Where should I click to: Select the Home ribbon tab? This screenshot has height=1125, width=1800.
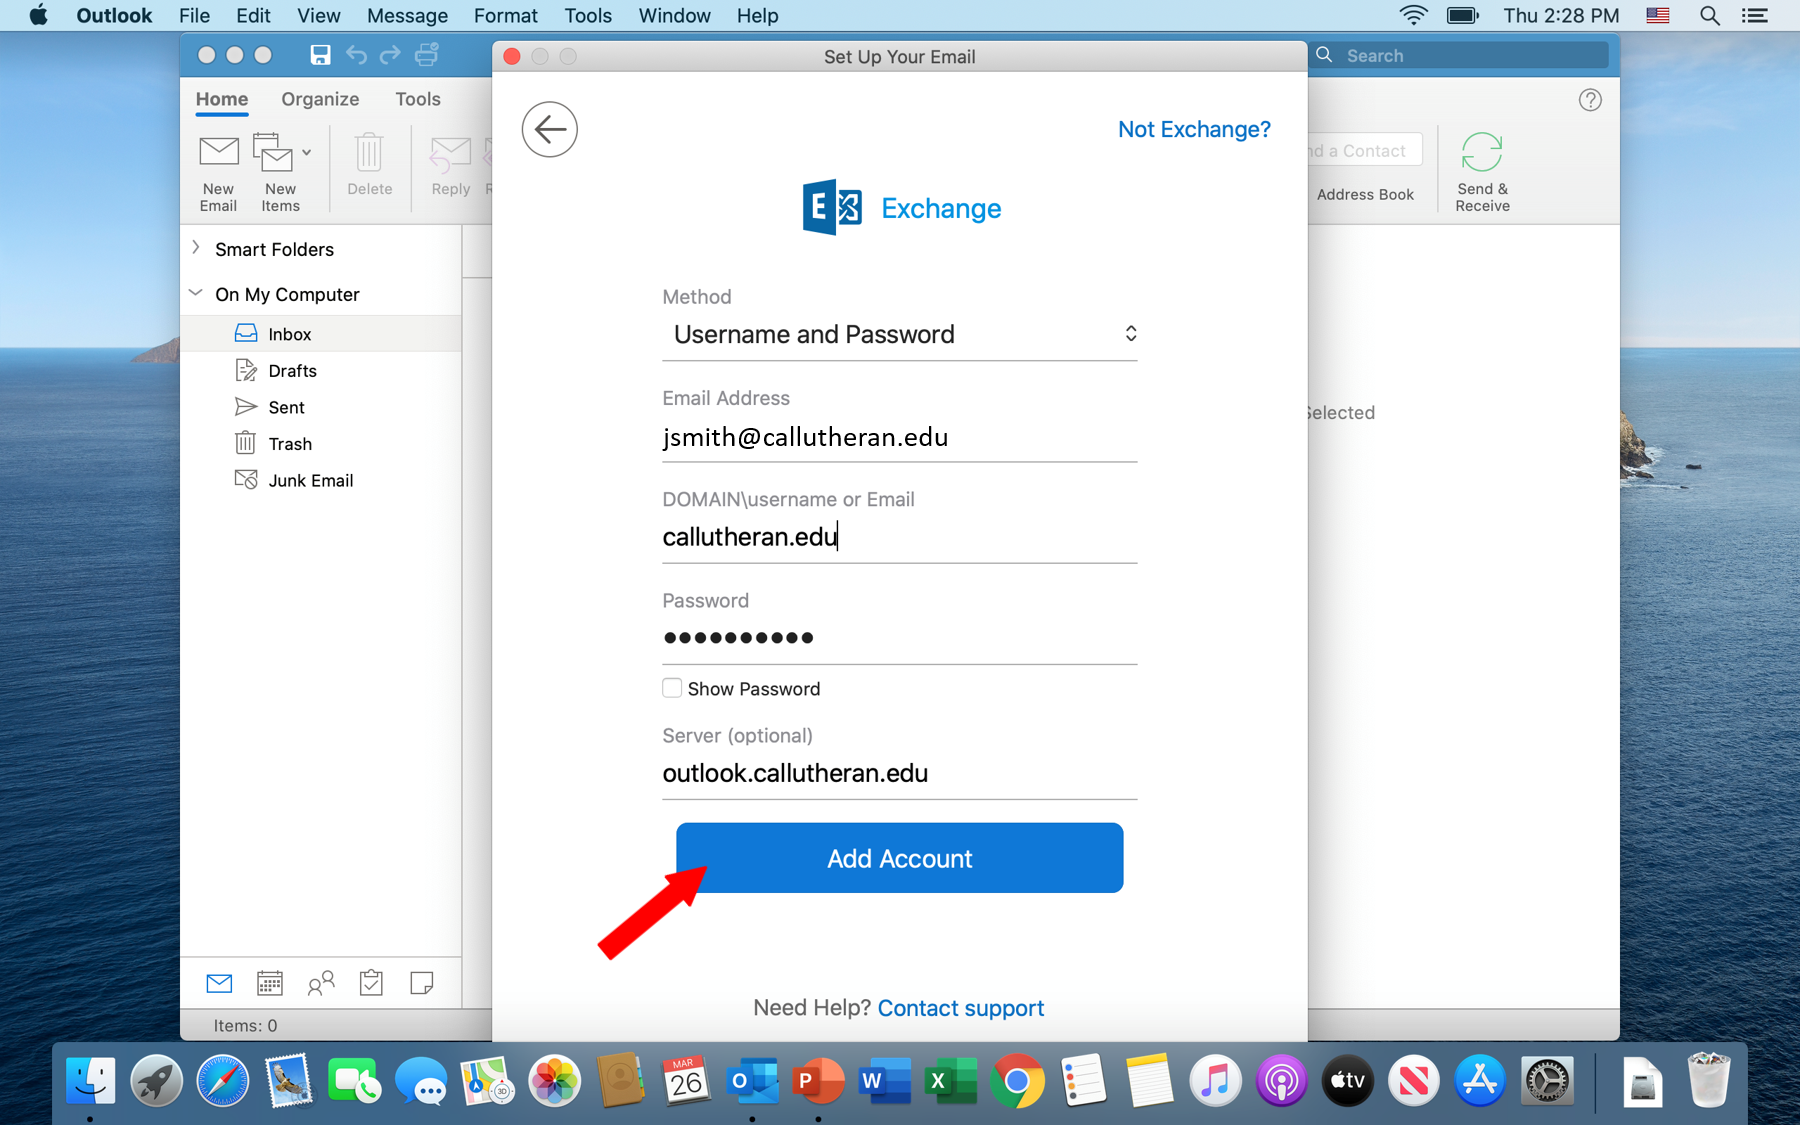point(222,99)
